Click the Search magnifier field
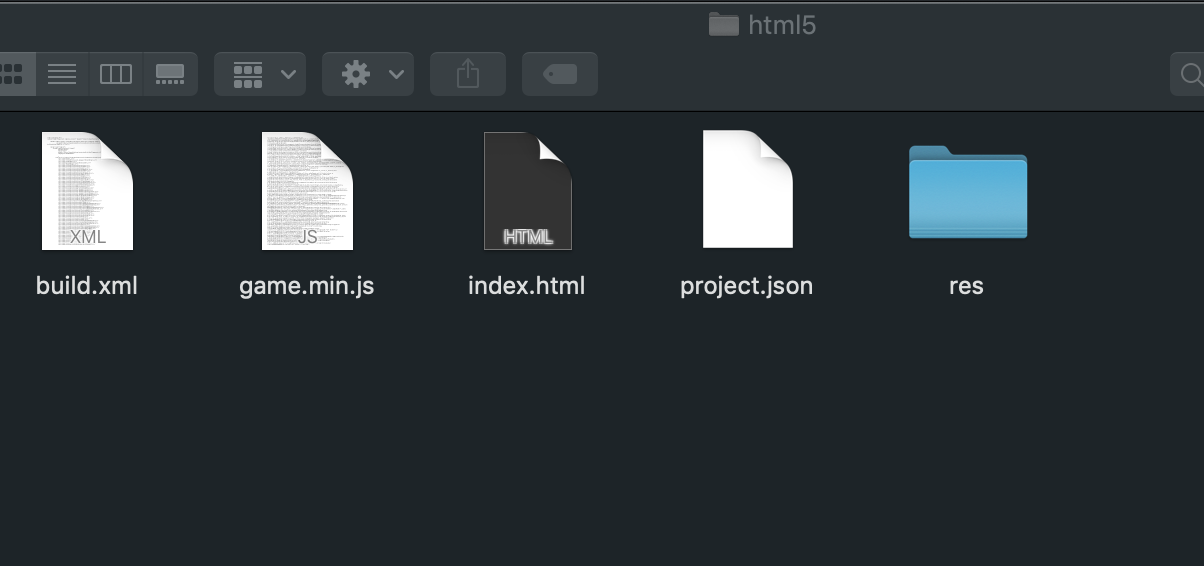 pyautogui.click(x=1190, y=74)
